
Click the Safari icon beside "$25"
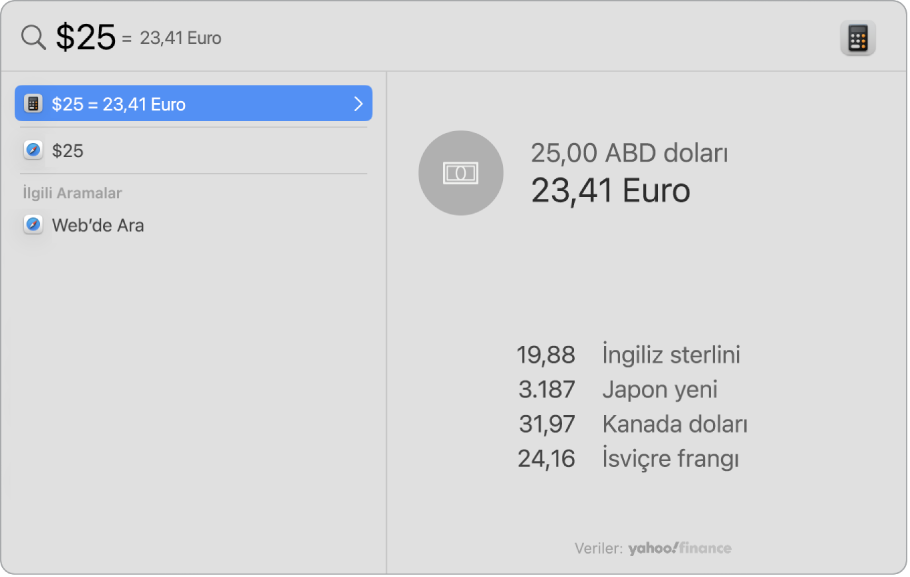tap(33, 151)
